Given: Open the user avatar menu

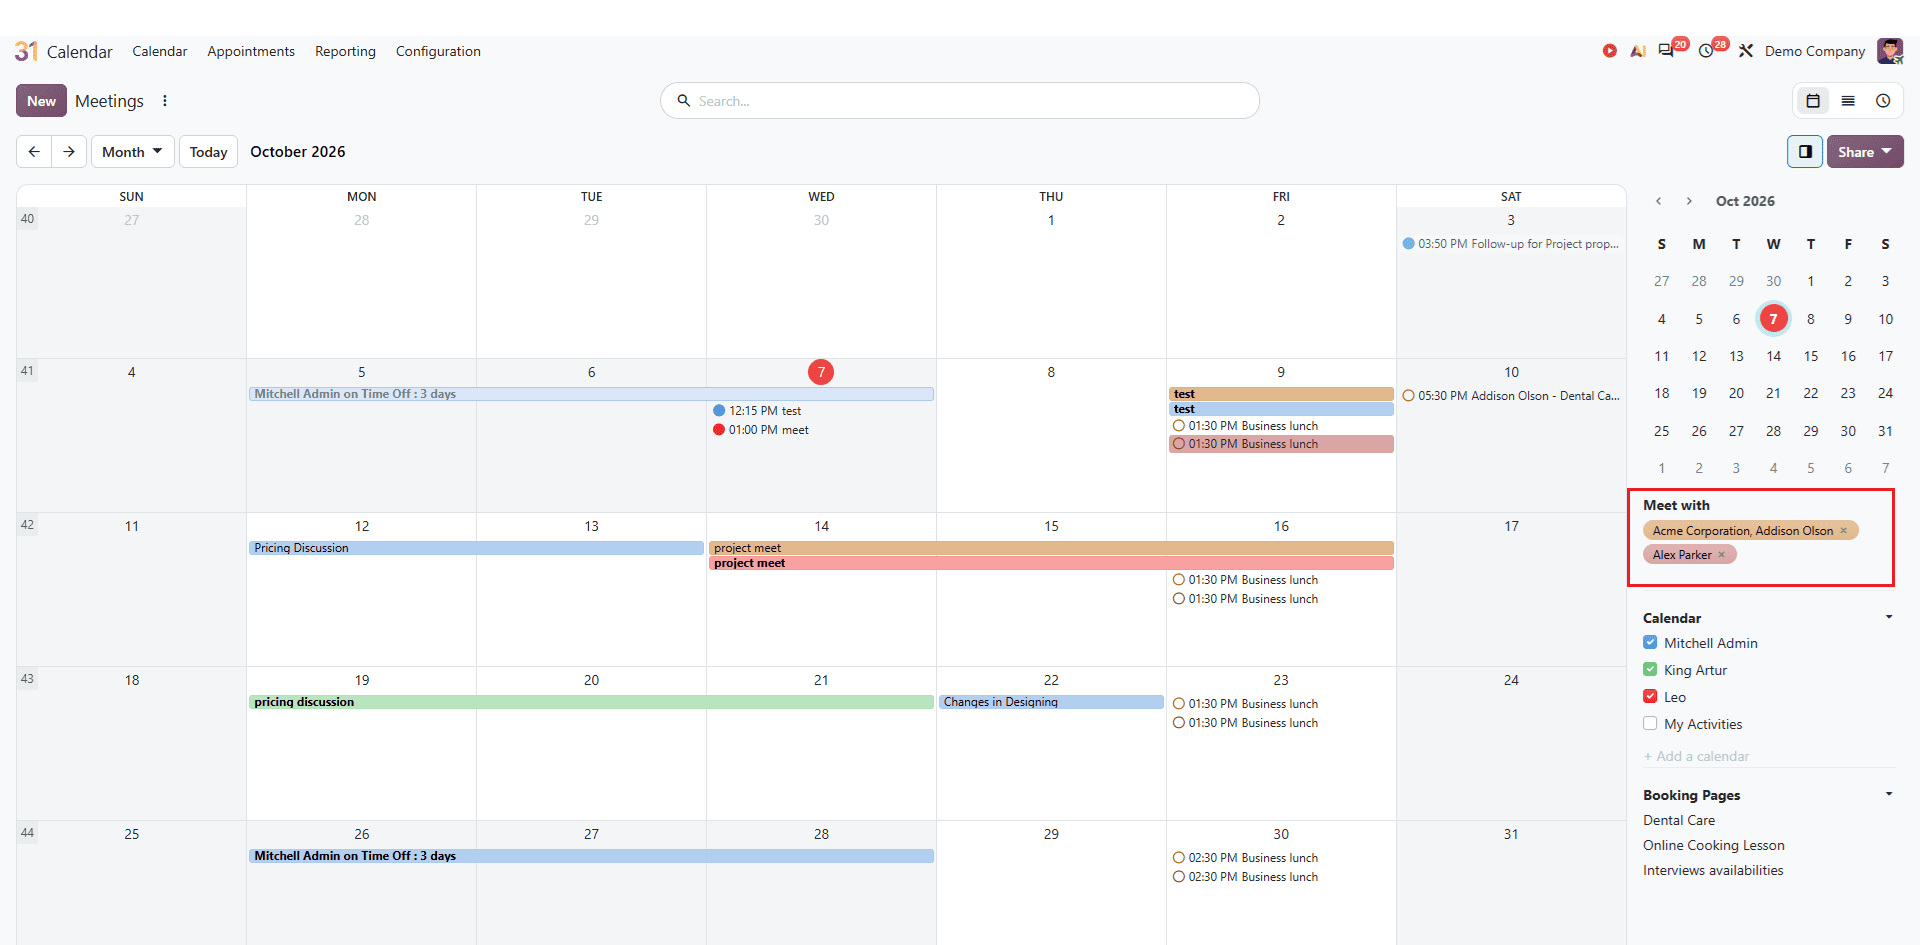Looking at the screenshot, I should tap(1889, 51).
